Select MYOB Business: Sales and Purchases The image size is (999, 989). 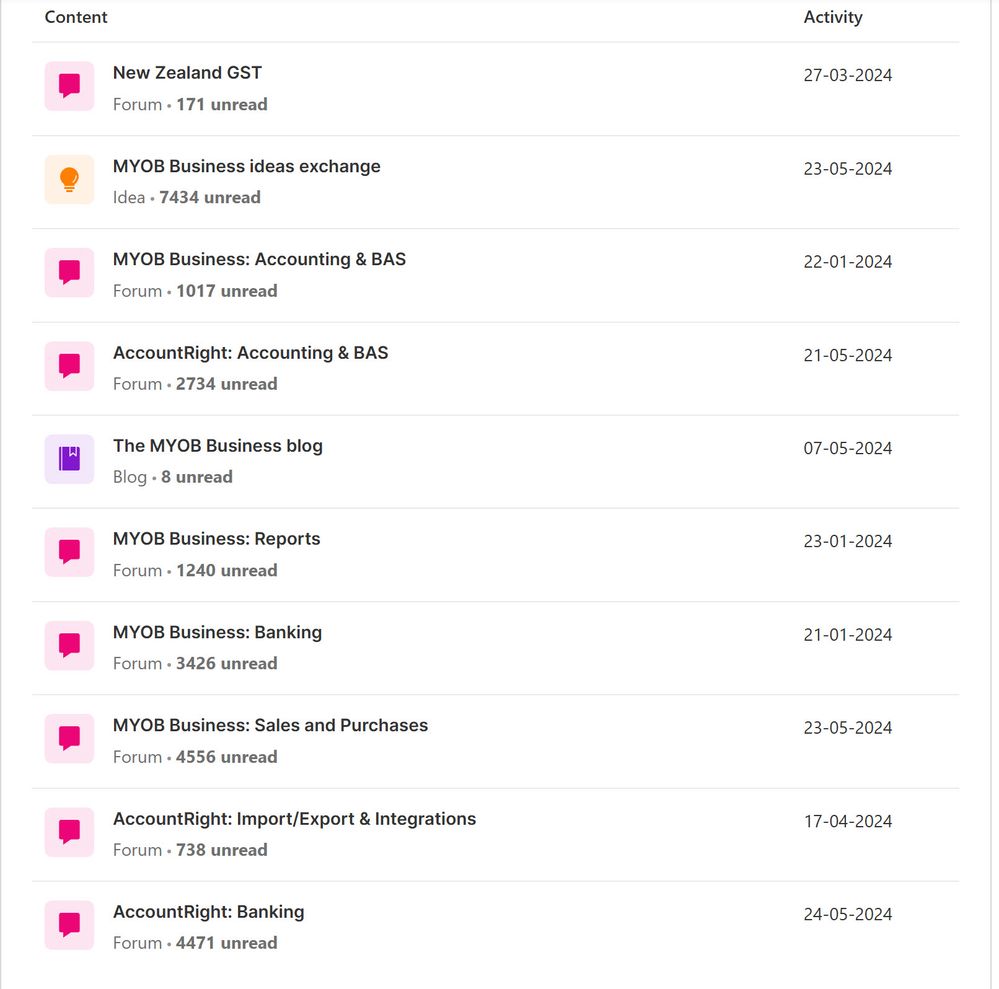[270, 726]
